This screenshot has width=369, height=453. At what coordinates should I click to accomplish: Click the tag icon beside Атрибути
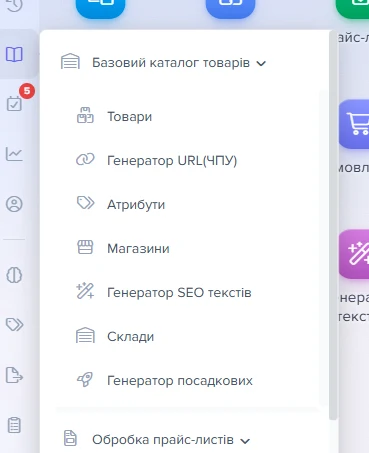(x=85, y=203)
